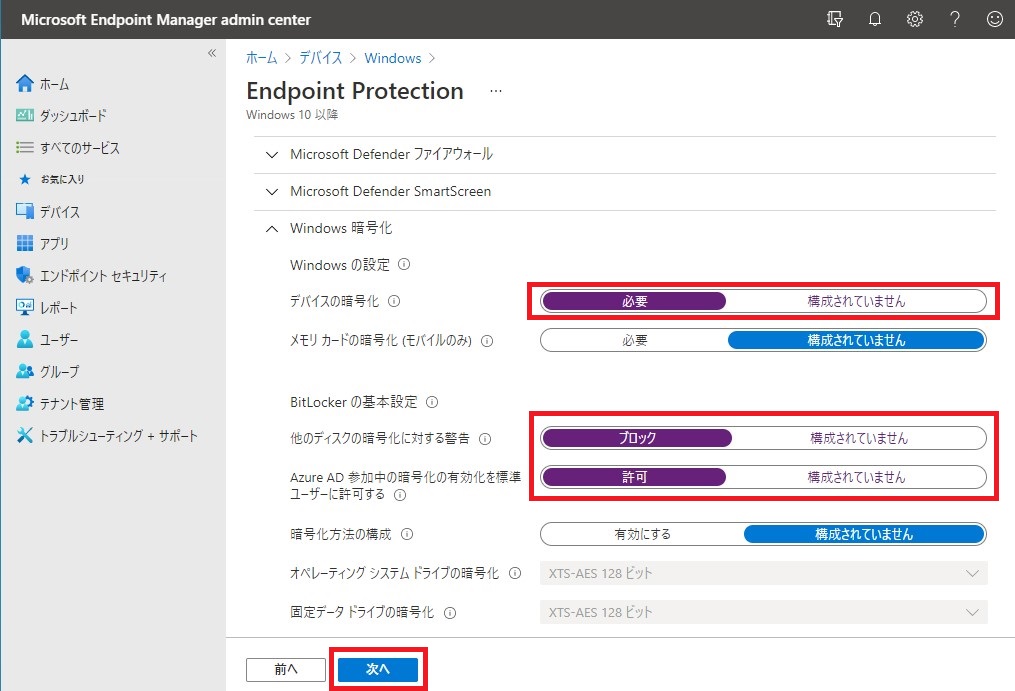The image size is (1015, 691).
Task: Show info for 暗号化方法の構成
Action: coord(407,534)
